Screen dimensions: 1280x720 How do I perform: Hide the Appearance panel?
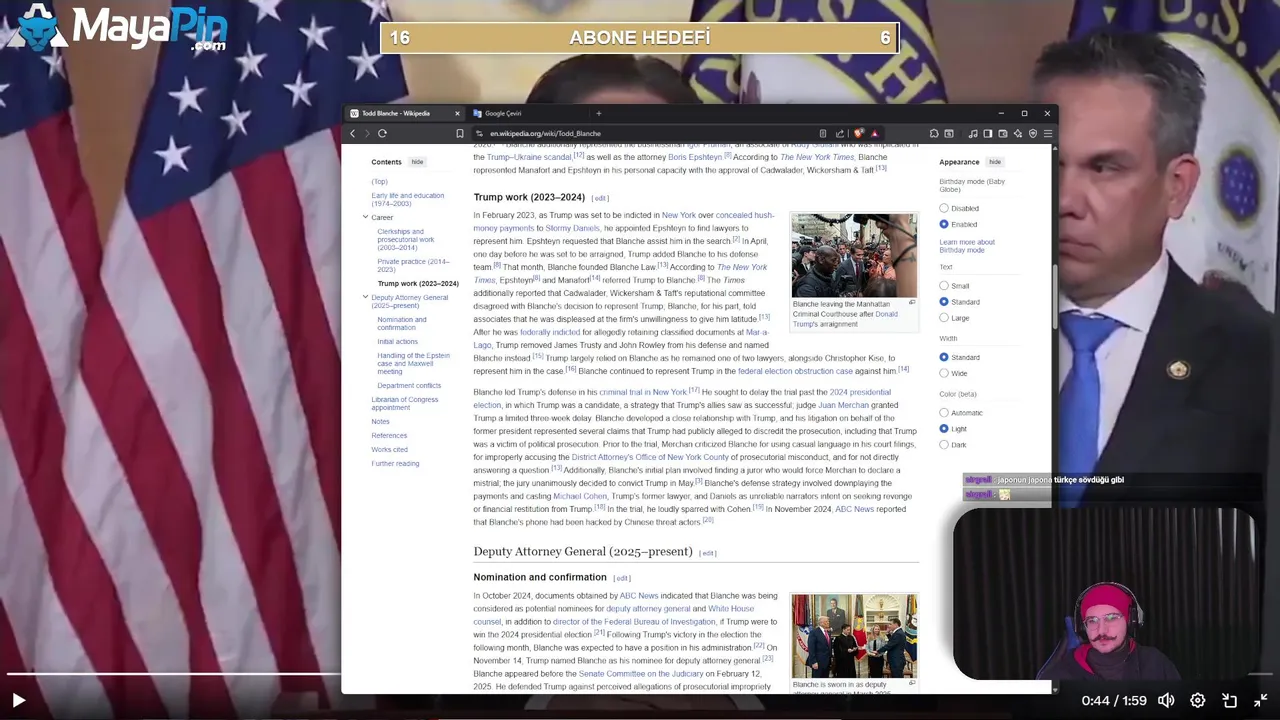[x=995, y=162]
